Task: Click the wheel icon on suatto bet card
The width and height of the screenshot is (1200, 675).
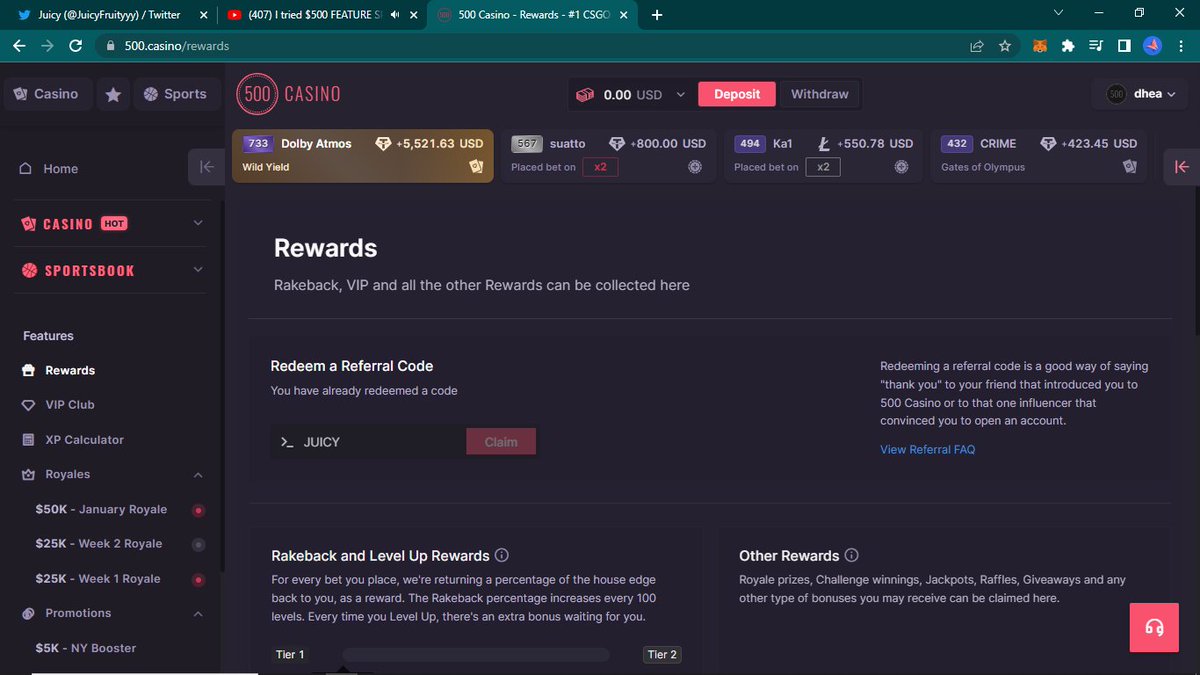Action: [695, 167]
